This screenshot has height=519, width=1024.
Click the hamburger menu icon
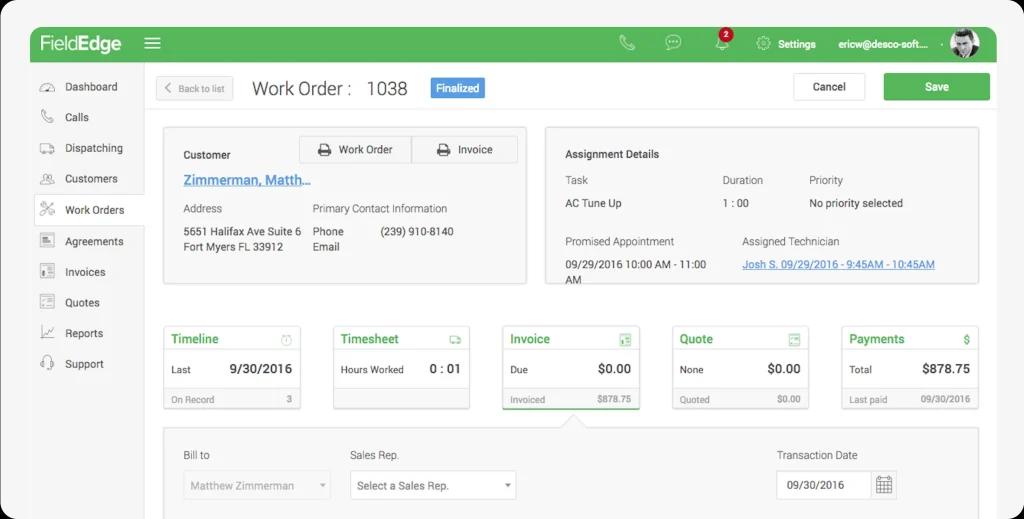pos(152,43)
